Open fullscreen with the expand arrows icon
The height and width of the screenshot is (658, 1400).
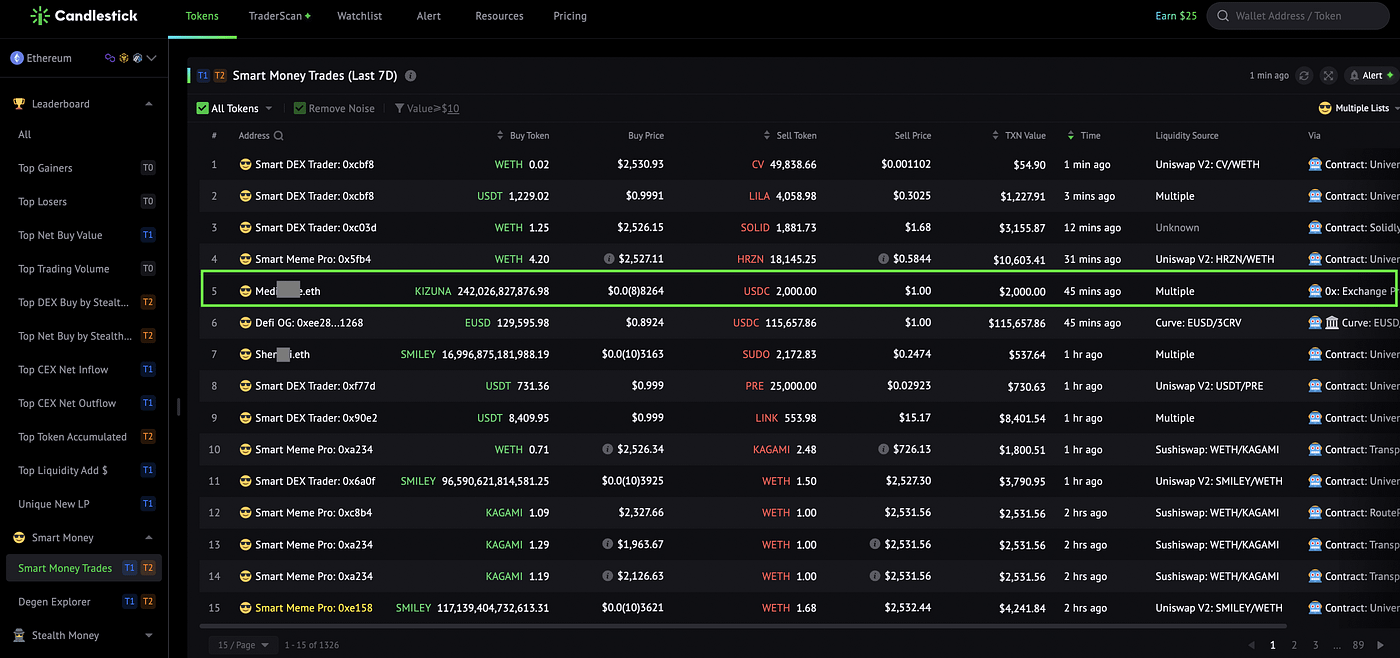pos(1328,75)
